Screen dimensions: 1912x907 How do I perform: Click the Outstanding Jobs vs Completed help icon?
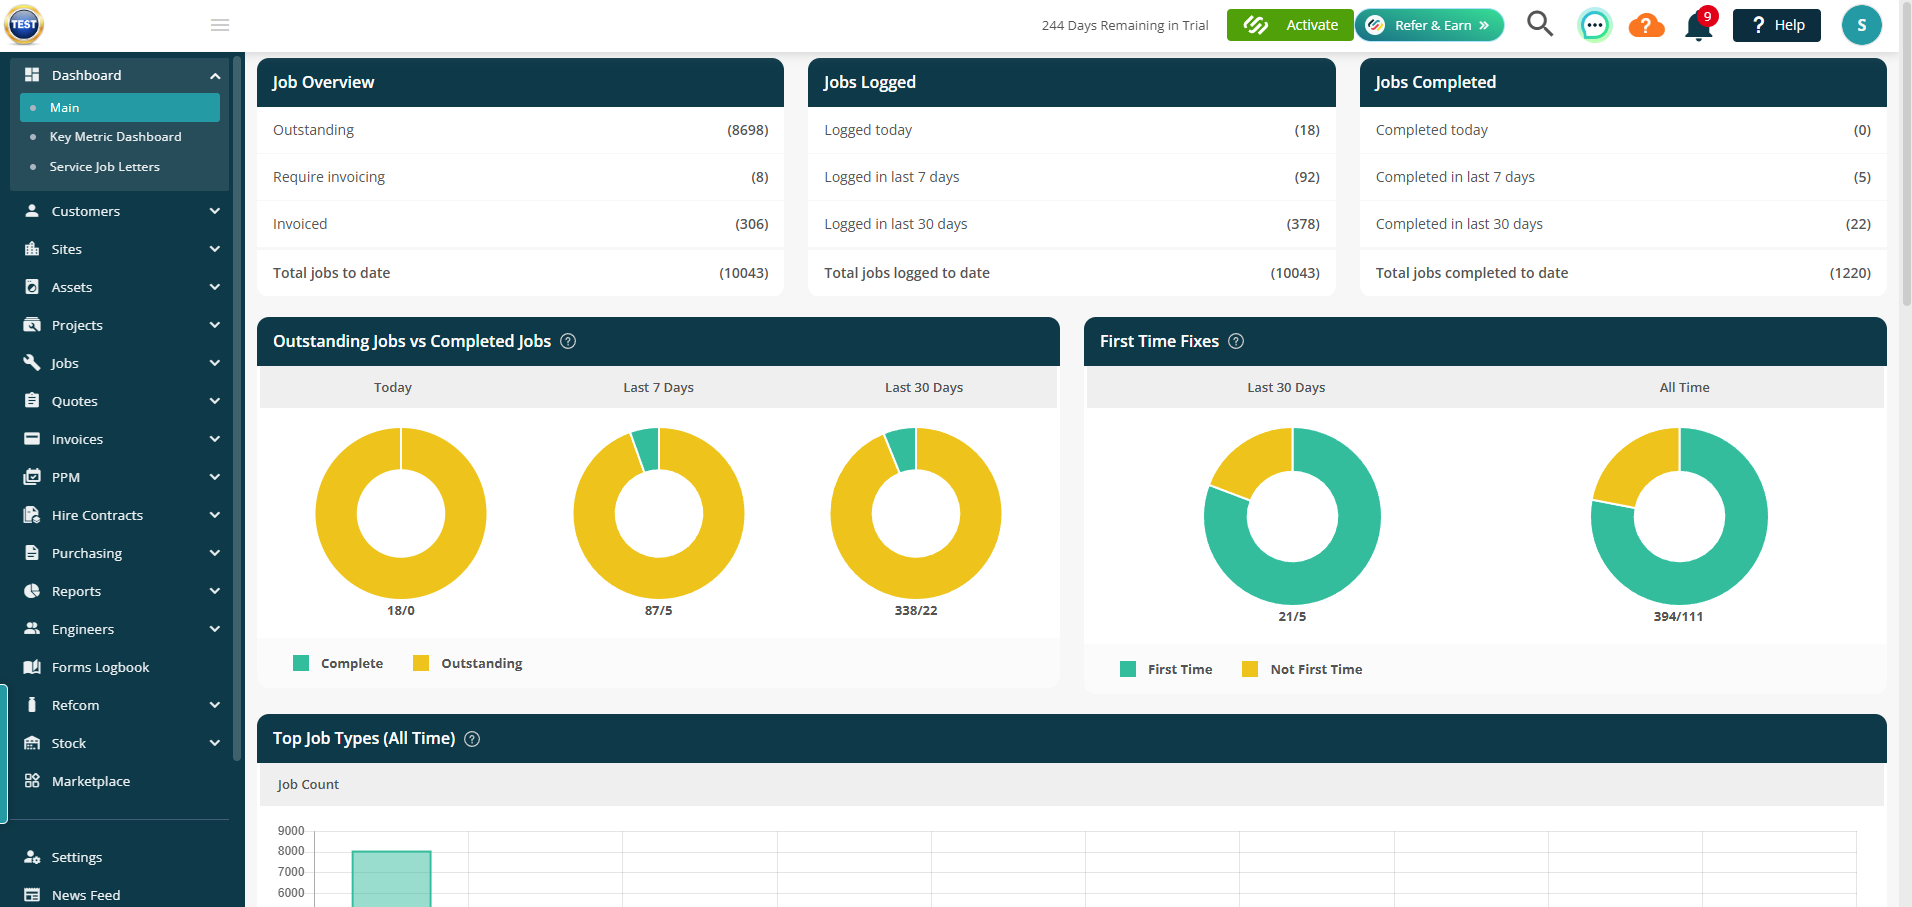pos(568,341)
